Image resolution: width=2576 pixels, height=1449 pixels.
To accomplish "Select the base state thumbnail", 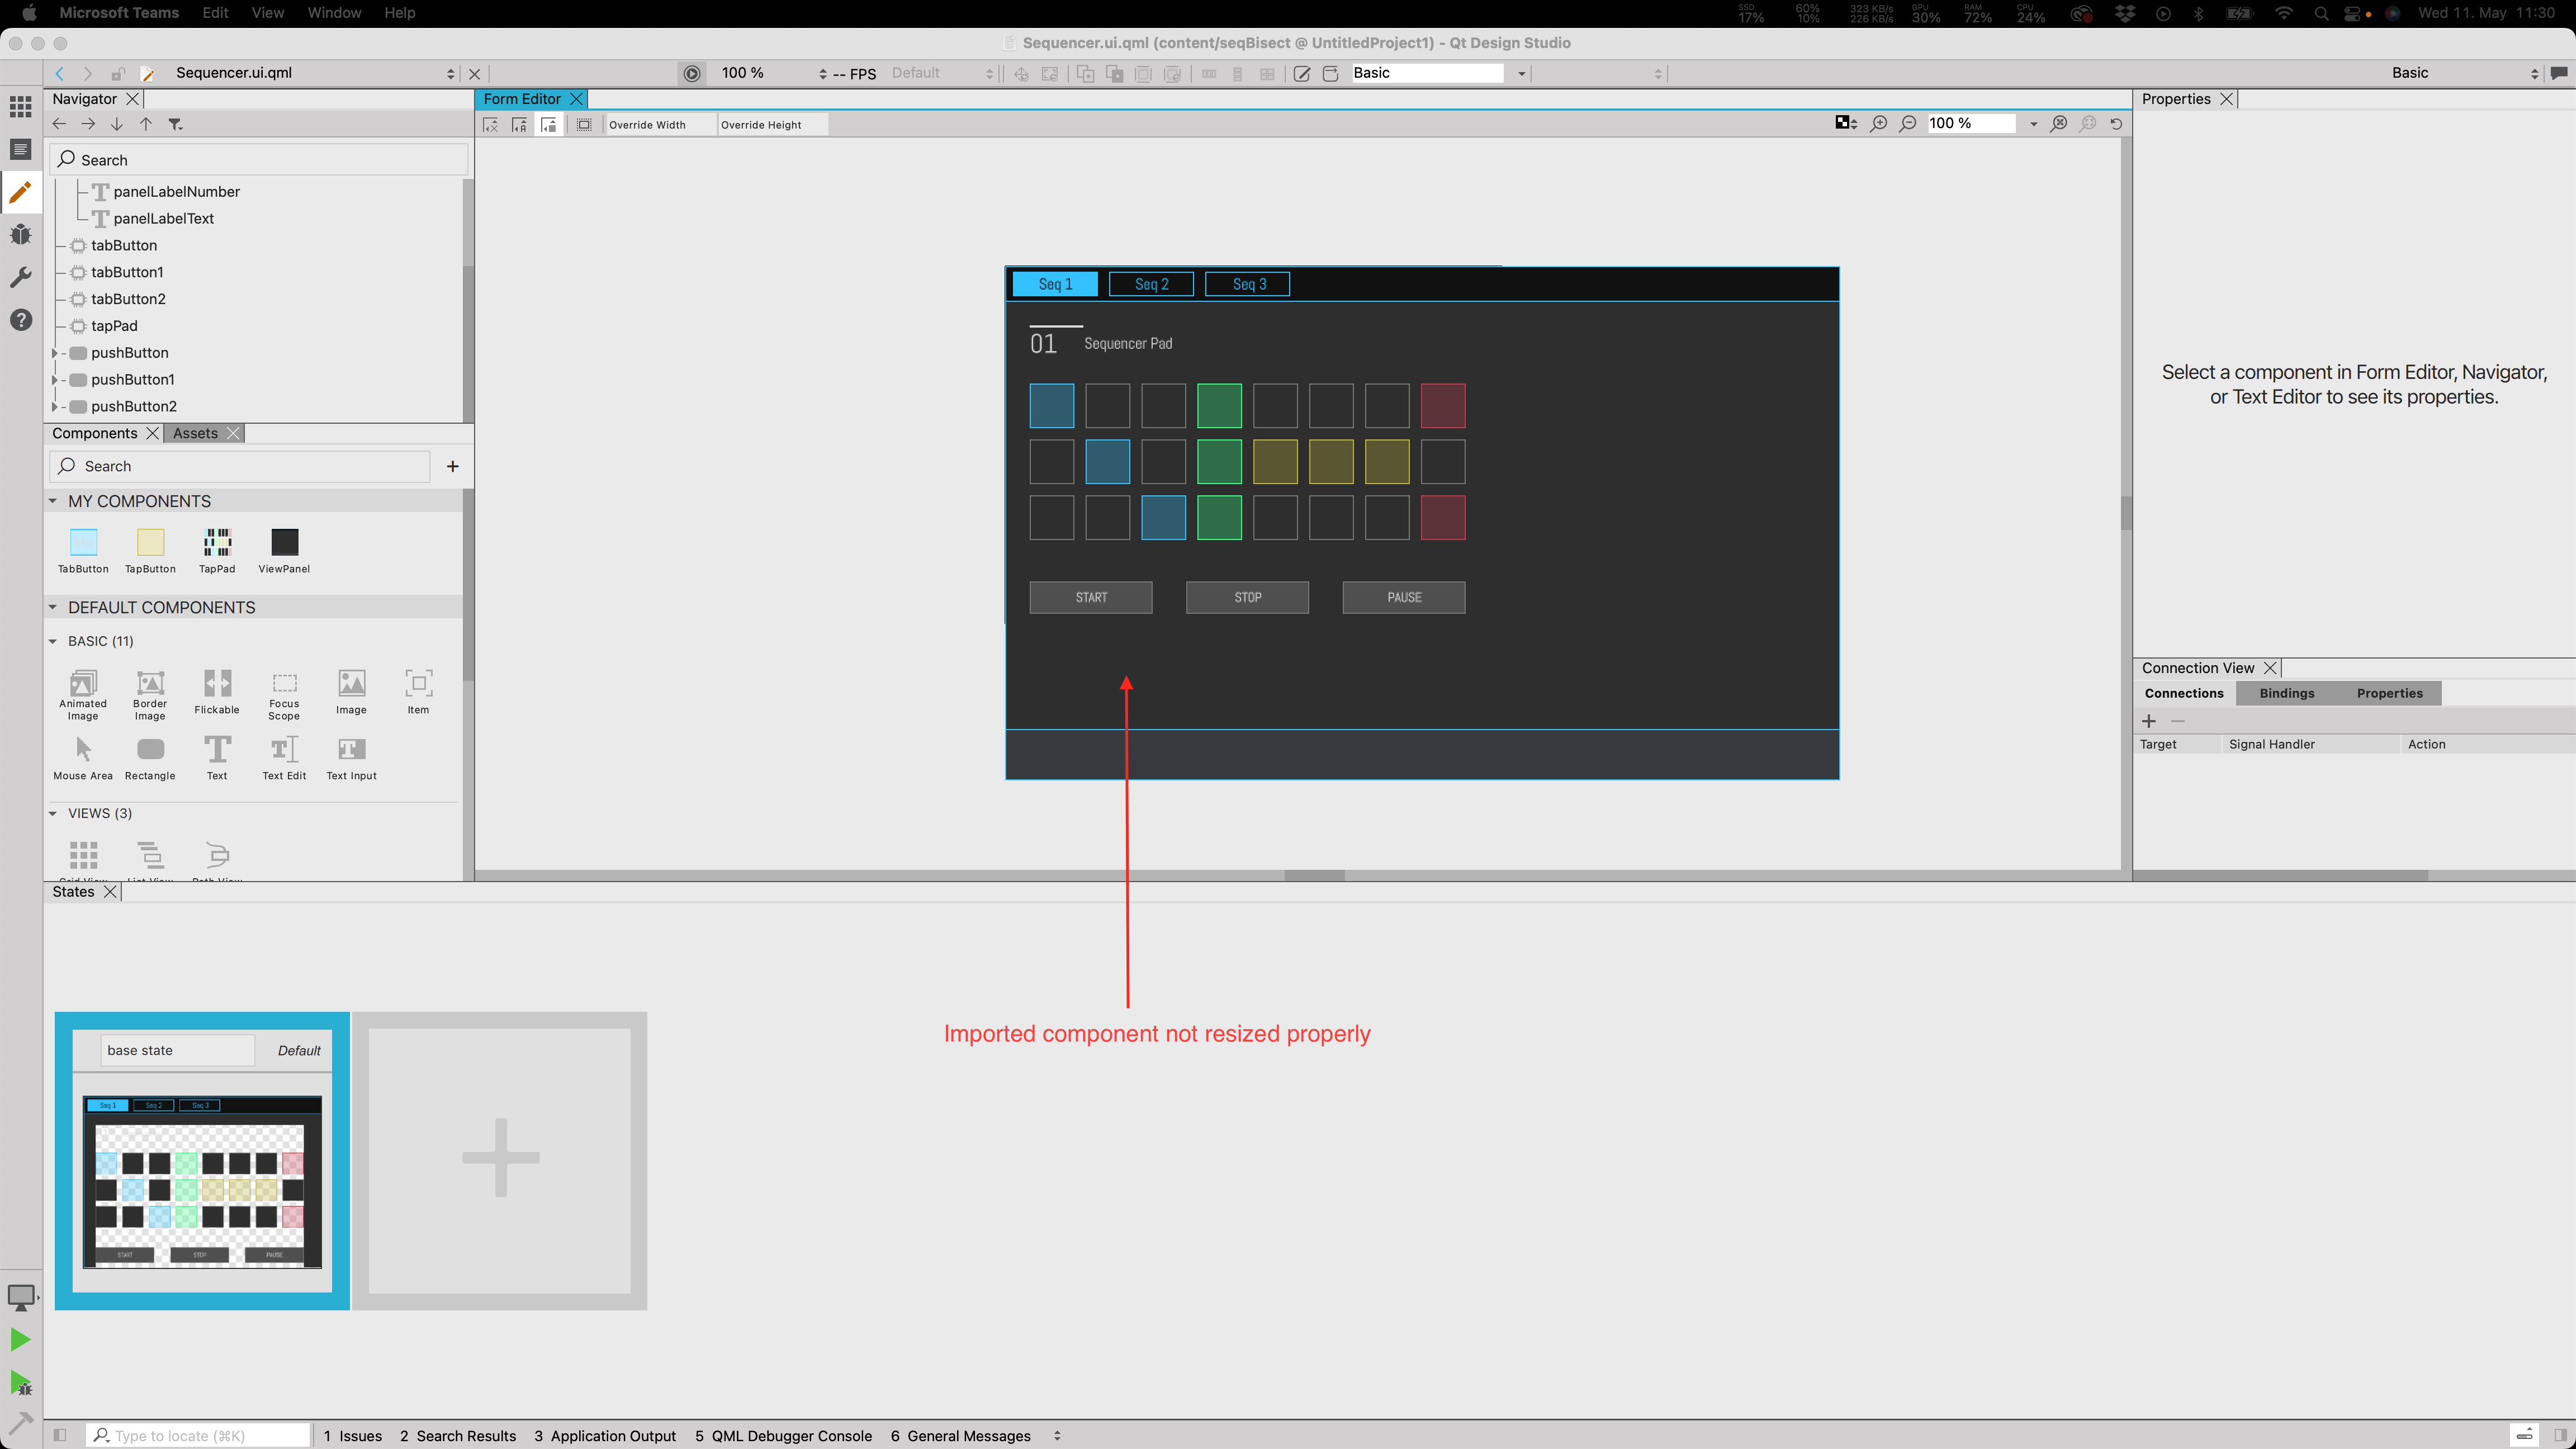I will pyautogui.click(x=202, y=1181).
